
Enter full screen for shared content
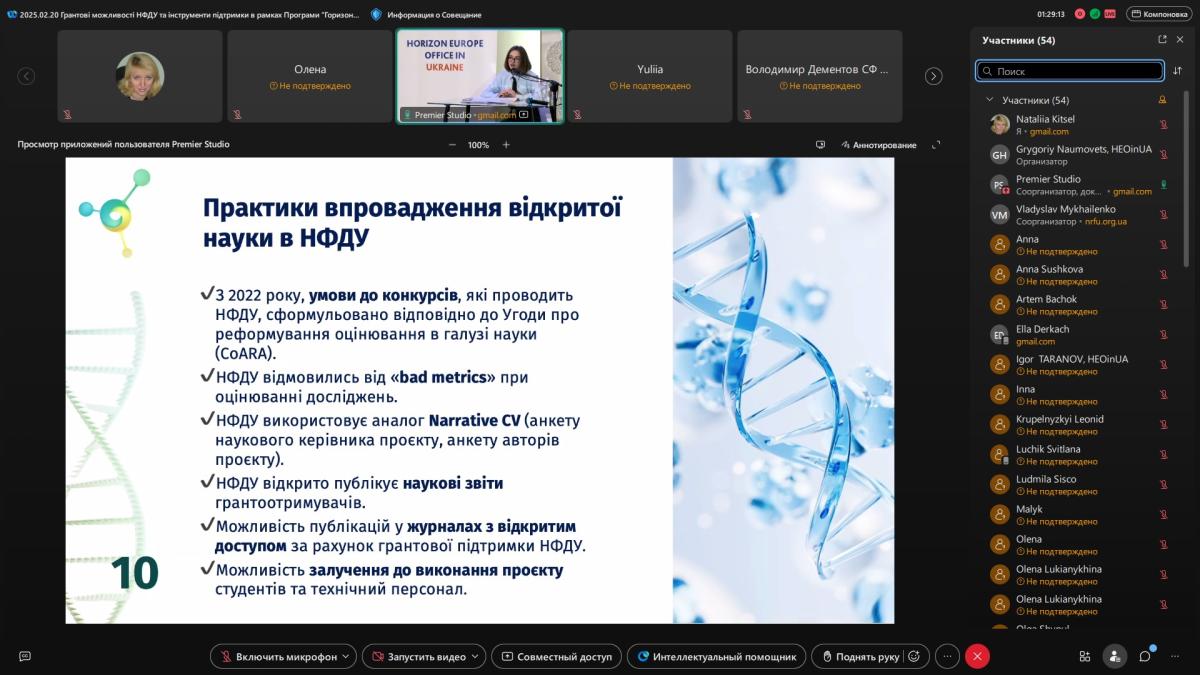[936, 145]
